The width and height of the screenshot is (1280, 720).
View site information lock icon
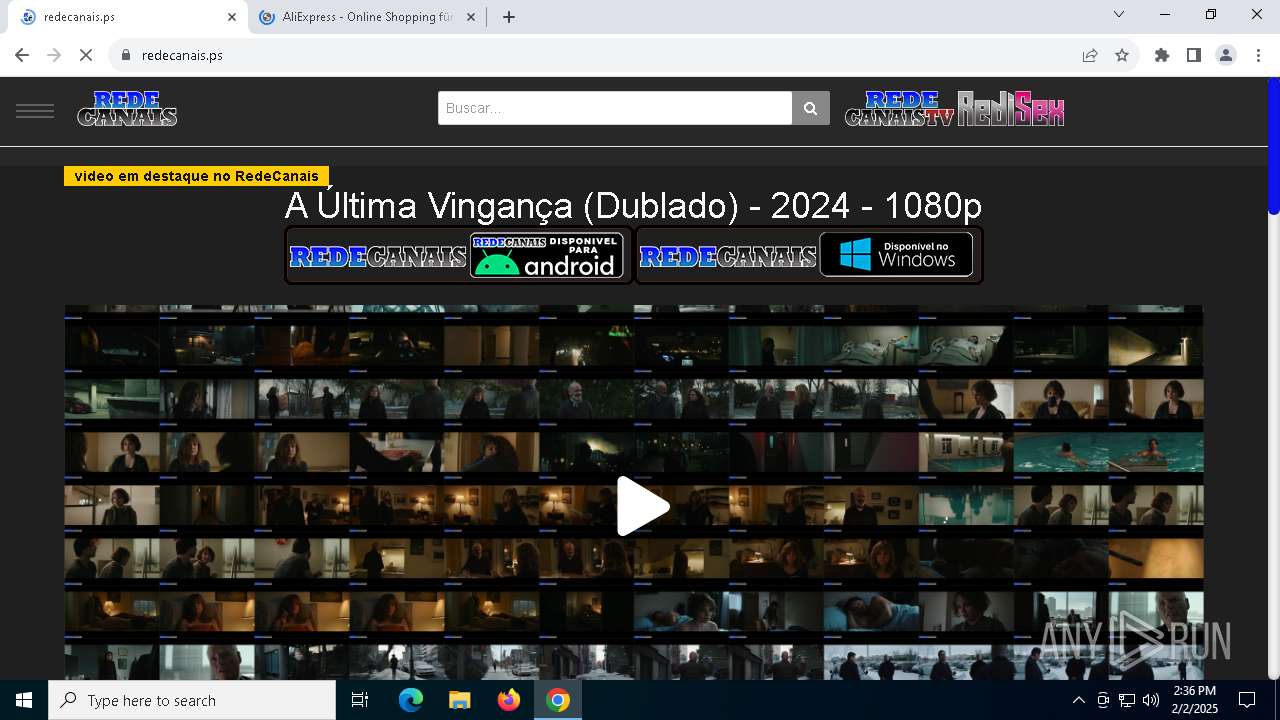coord(126,55)
